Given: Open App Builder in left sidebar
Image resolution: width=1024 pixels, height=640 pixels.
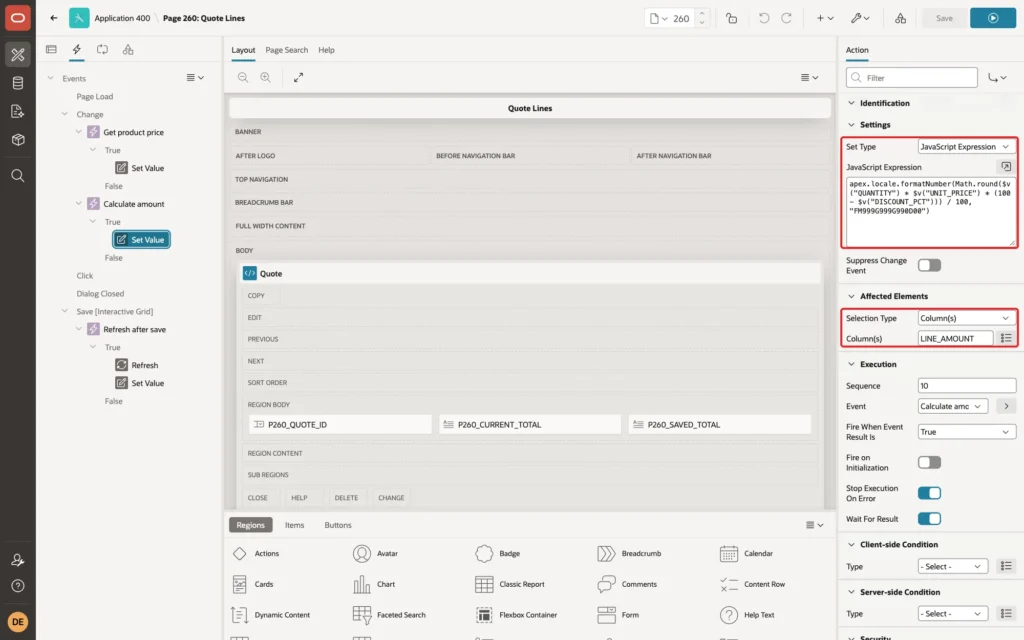Looking at the screenshot, I should click(18, 55).
